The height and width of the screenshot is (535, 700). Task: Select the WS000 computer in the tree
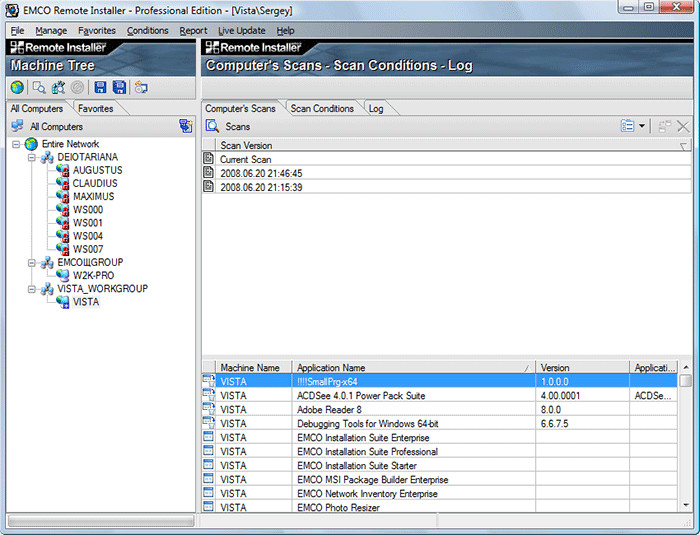[x=88, y=209]
